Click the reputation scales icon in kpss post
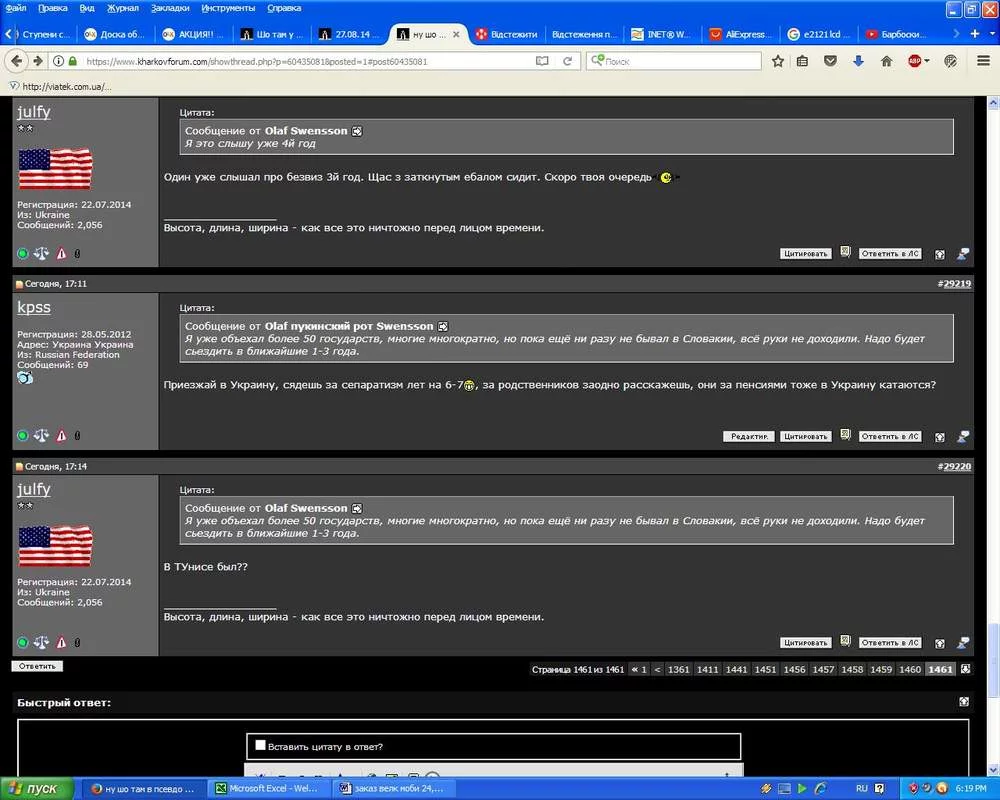 click(41, 436)
